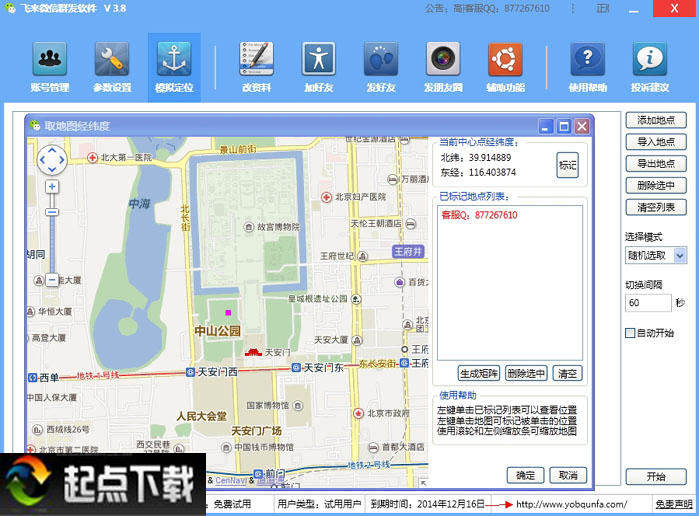
Task: Click 生成矩阵 button
Action: (479, 373)
